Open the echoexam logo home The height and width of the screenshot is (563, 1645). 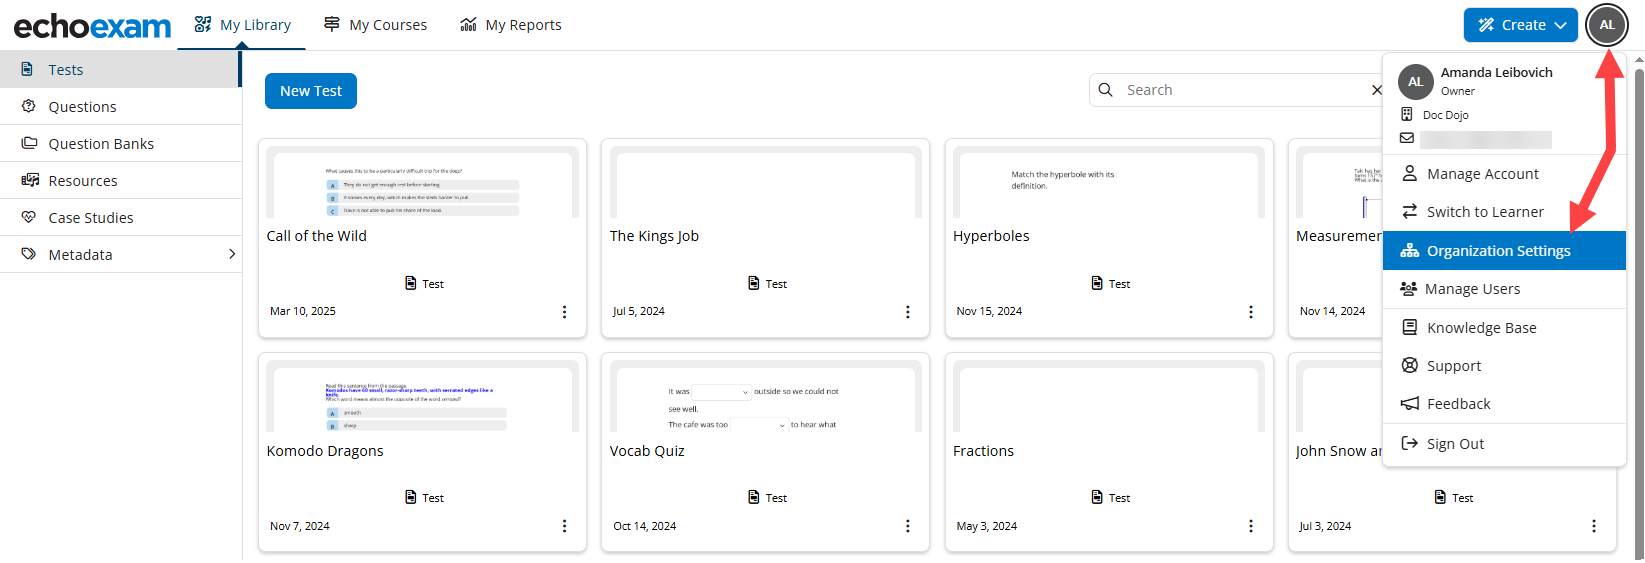coord(92,26)
